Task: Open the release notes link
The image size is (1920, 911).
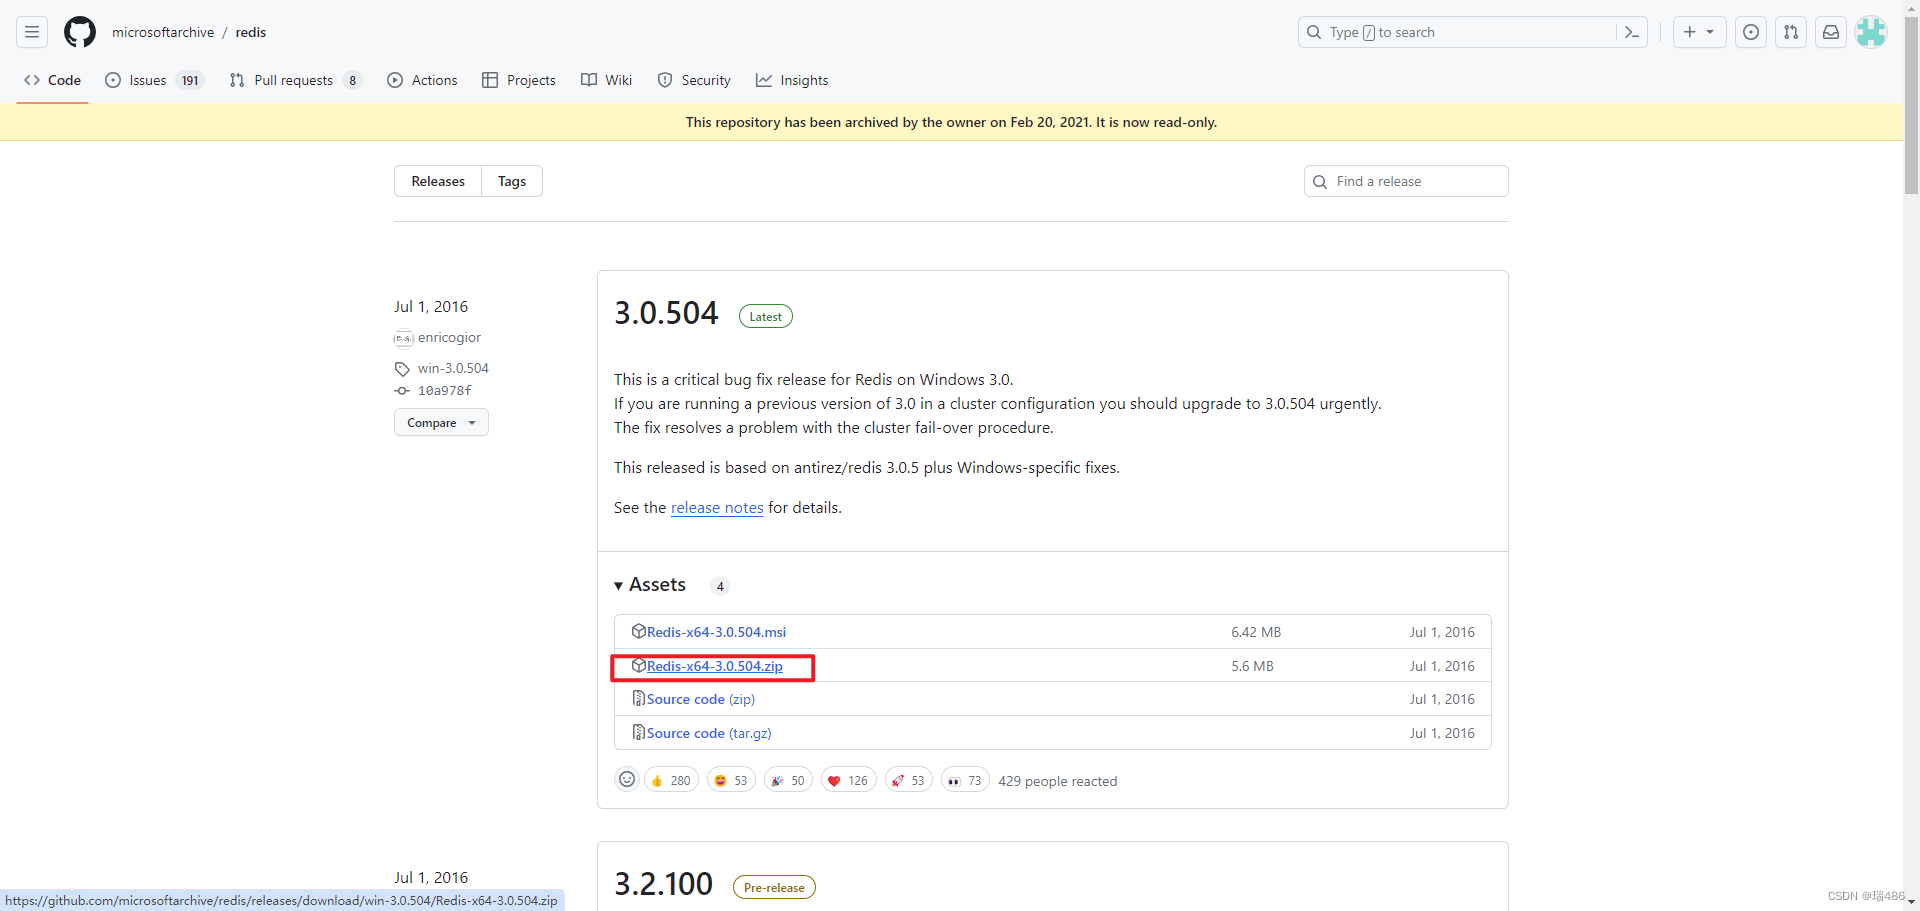Action: 717,508
